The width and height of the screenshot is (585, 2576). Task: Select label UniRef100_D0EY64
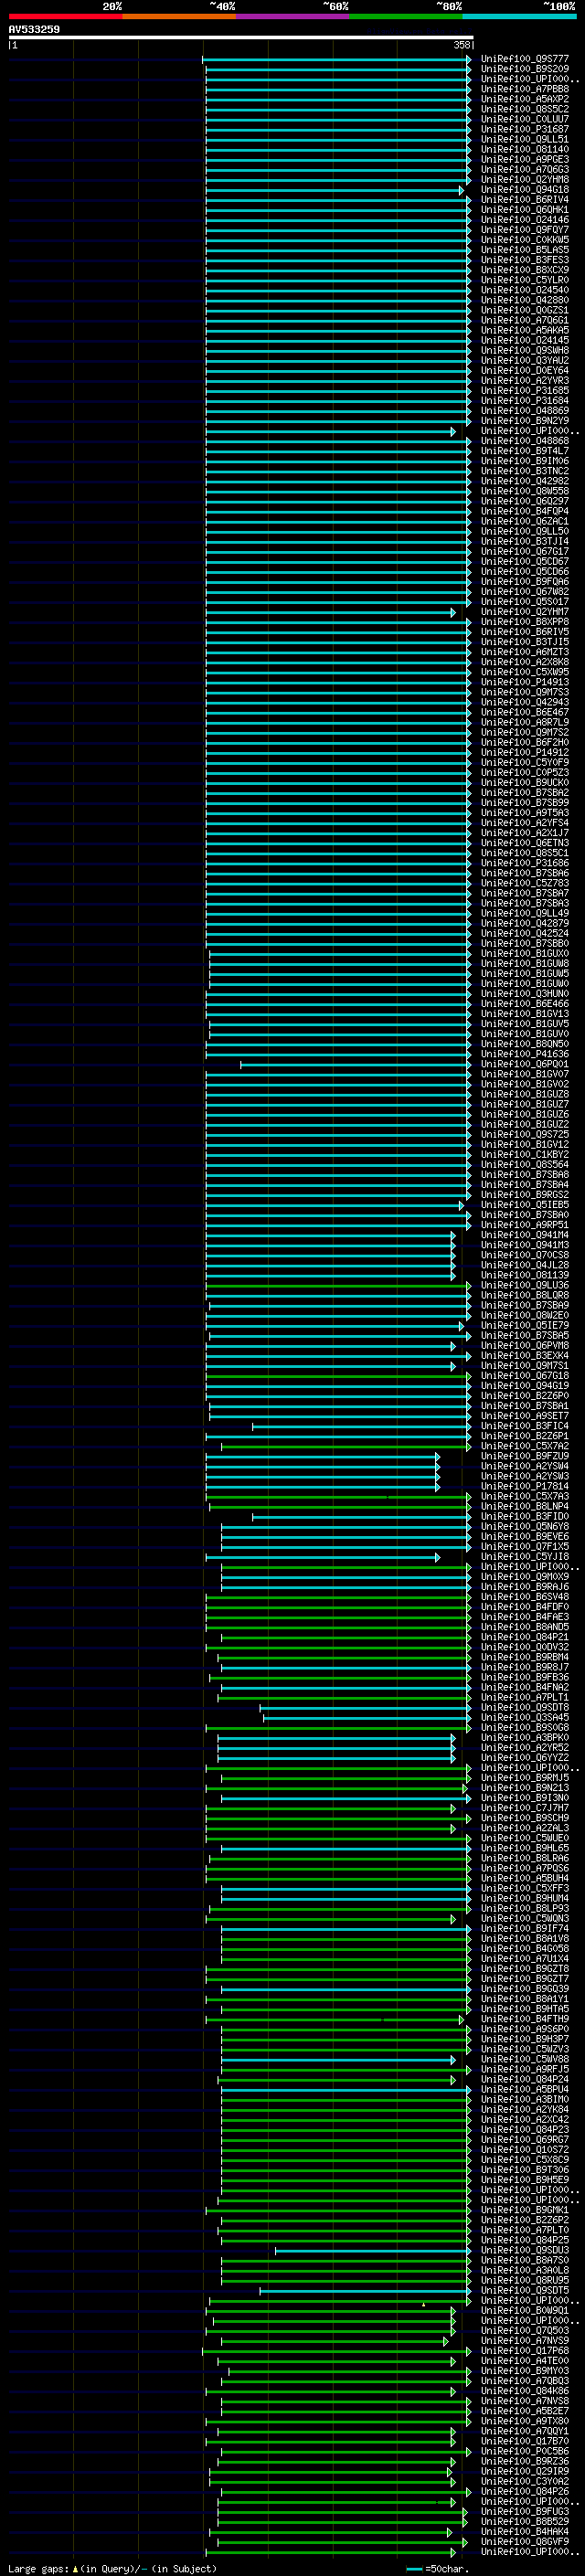525,371
